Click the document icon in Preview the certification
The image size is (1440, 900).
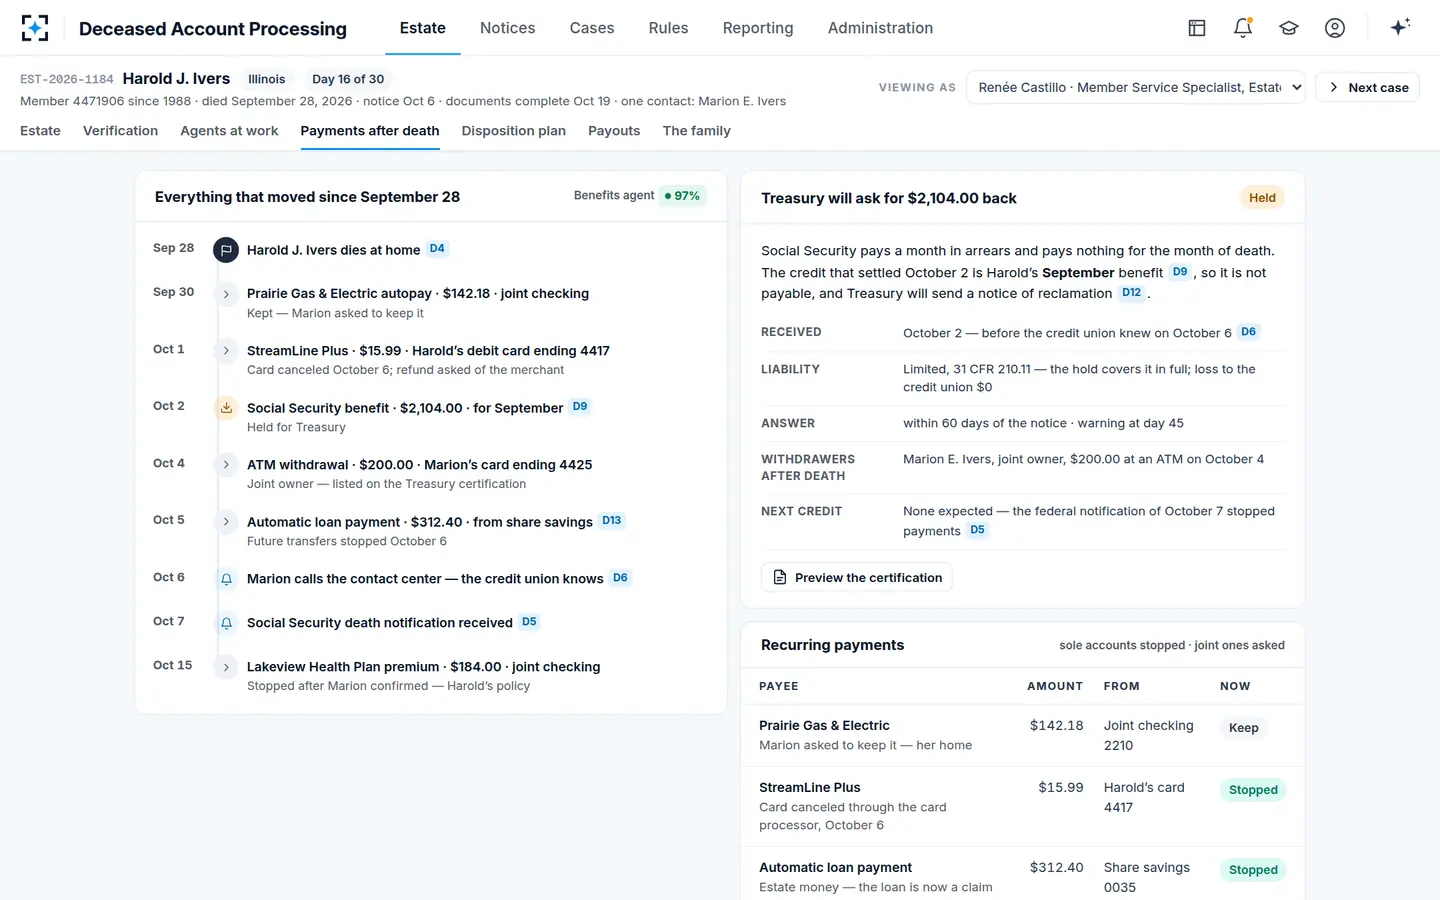(780, 578)
